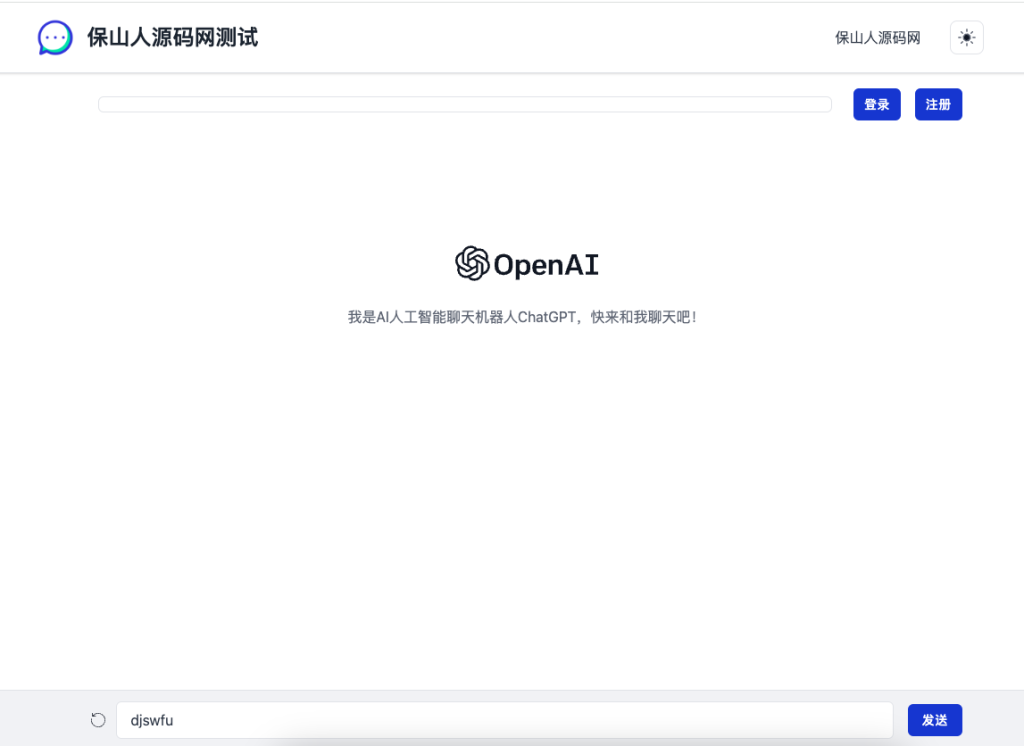The width and height of the screenshot is (1024, 746).
Task: Click the 注册 register button
Action: [938, 105]
